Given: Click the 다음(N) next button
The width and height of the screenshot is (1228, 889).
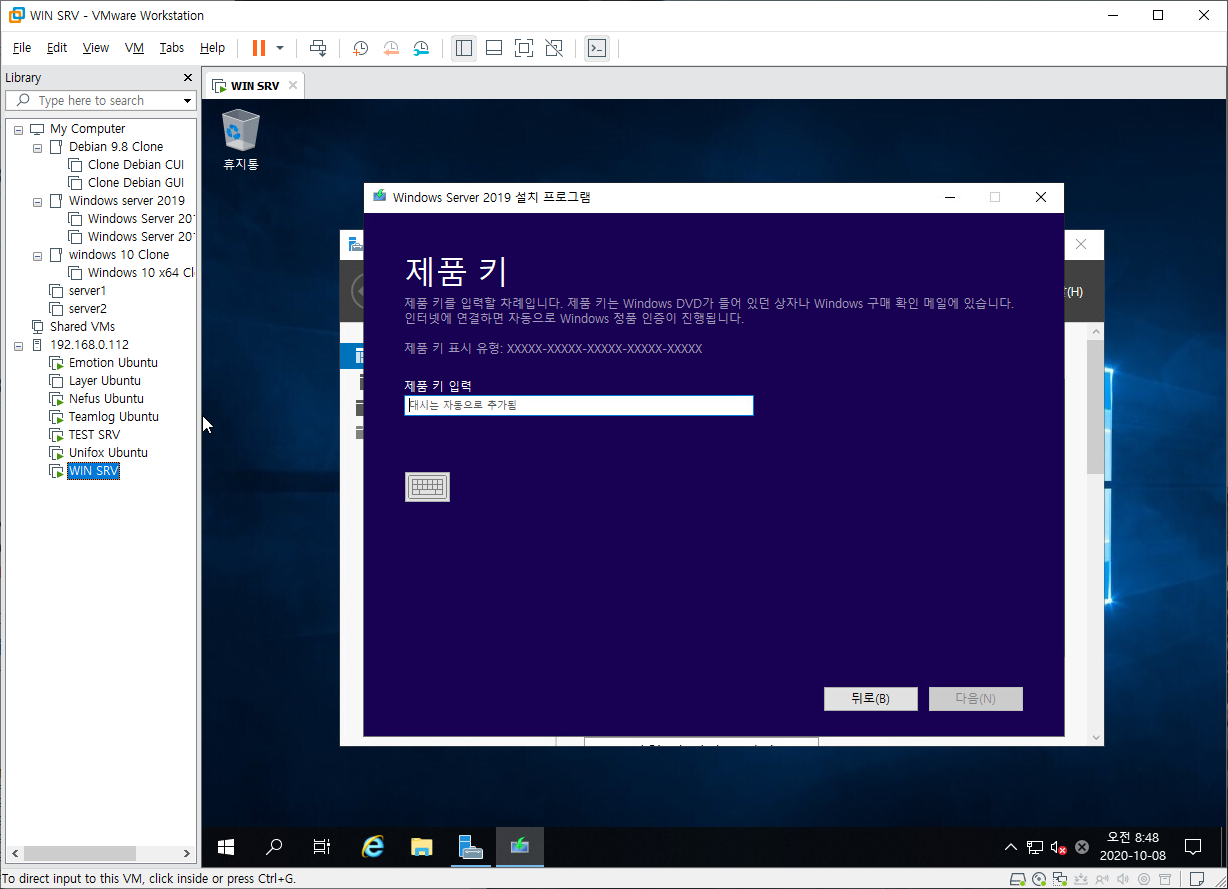Looking at the screenshot, I should [x=975, y=699].
